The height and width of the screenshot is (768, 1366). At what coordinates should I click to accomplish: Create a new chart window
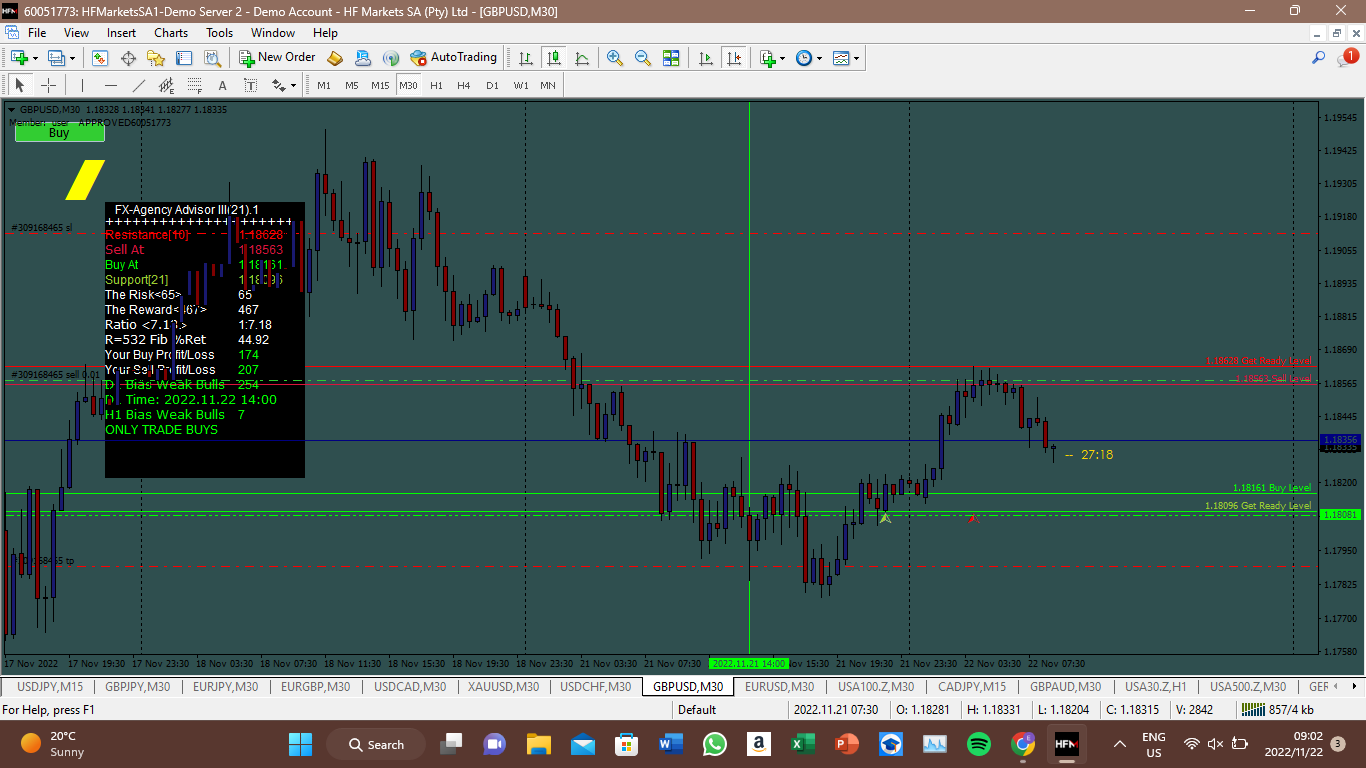pos(18,58)
